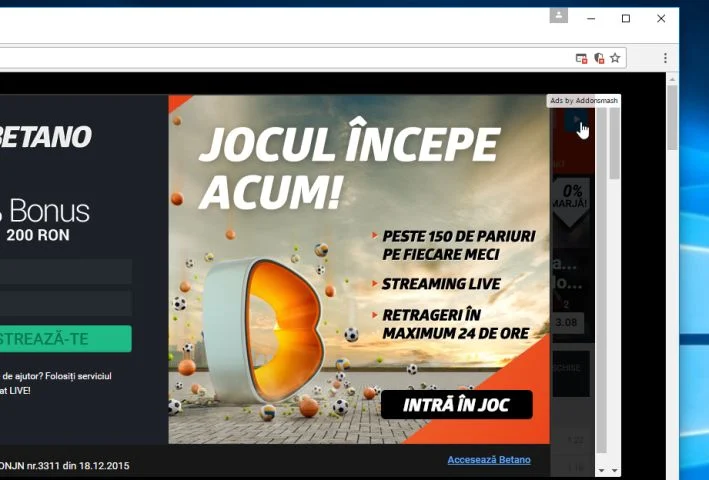
Task: Click the first registration input field
Action: 66,272
